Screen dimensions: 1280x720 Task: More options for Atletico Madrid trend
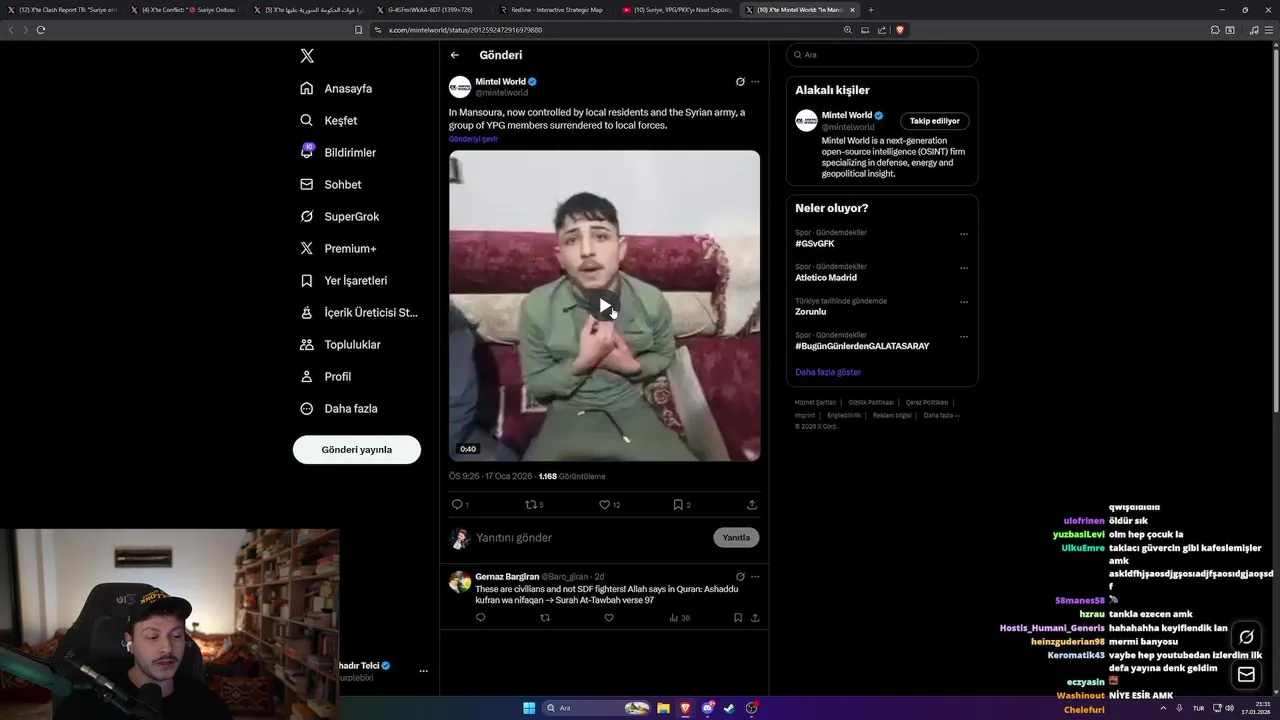964,268
